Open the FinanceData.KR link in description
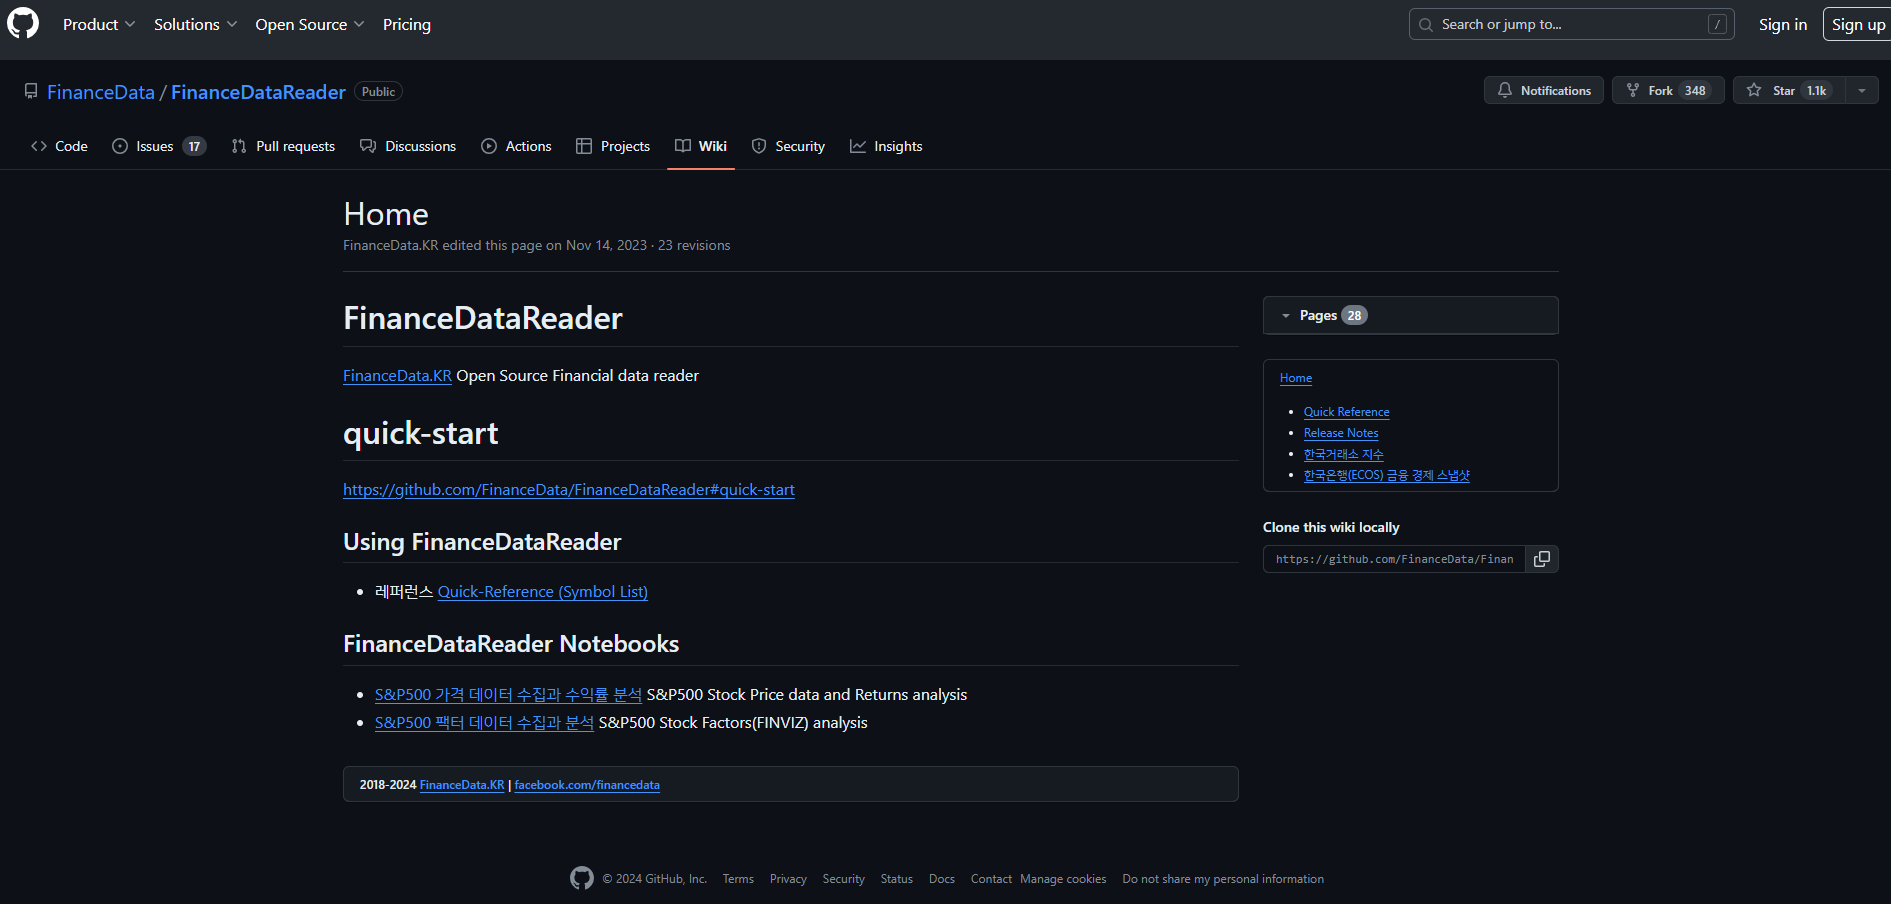 pyautogui.click(x=397, y=376)
